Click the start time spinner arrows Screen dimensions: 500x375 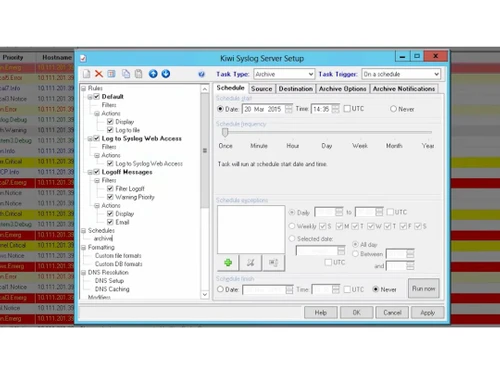pos(336,109)
